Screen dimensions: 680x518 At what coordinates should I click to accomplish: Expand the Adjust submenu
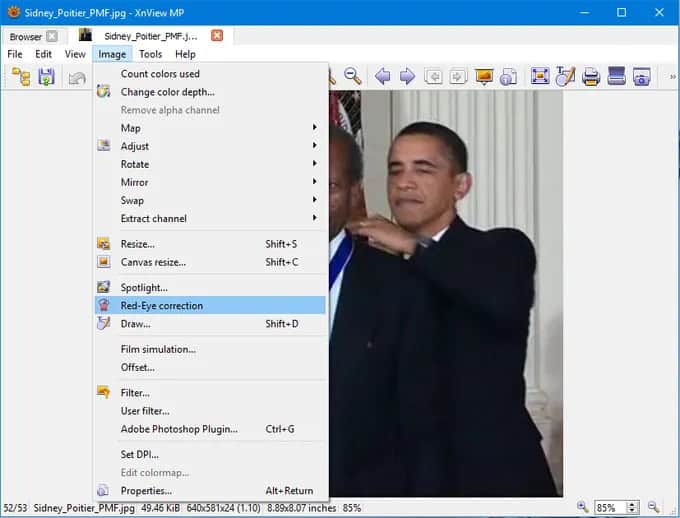[x=210, y=146]
